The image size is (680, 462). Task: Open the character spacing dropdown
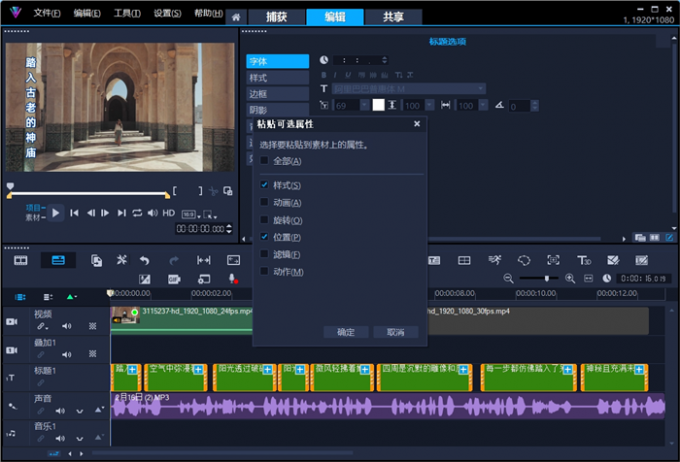(483, 105)
